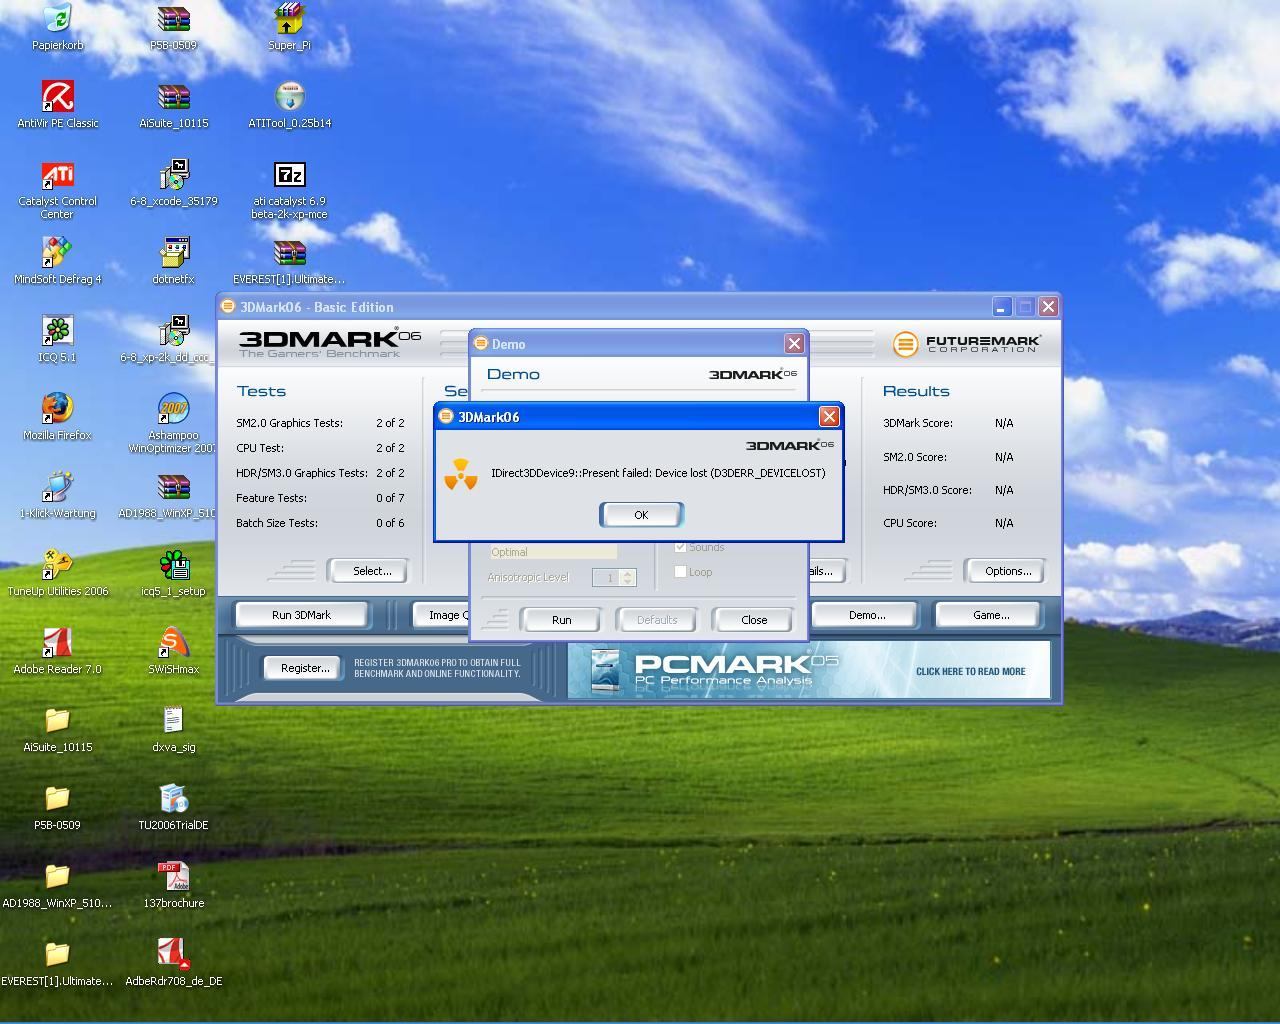Close the Demo window

(794, 343)
